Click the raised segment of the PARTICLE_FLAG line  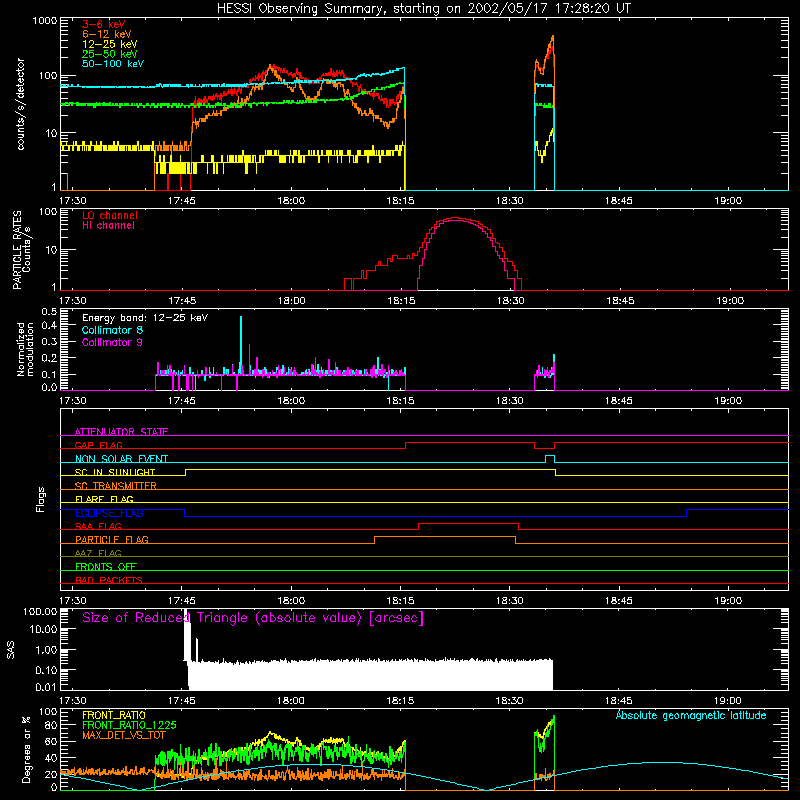[445, 537]
